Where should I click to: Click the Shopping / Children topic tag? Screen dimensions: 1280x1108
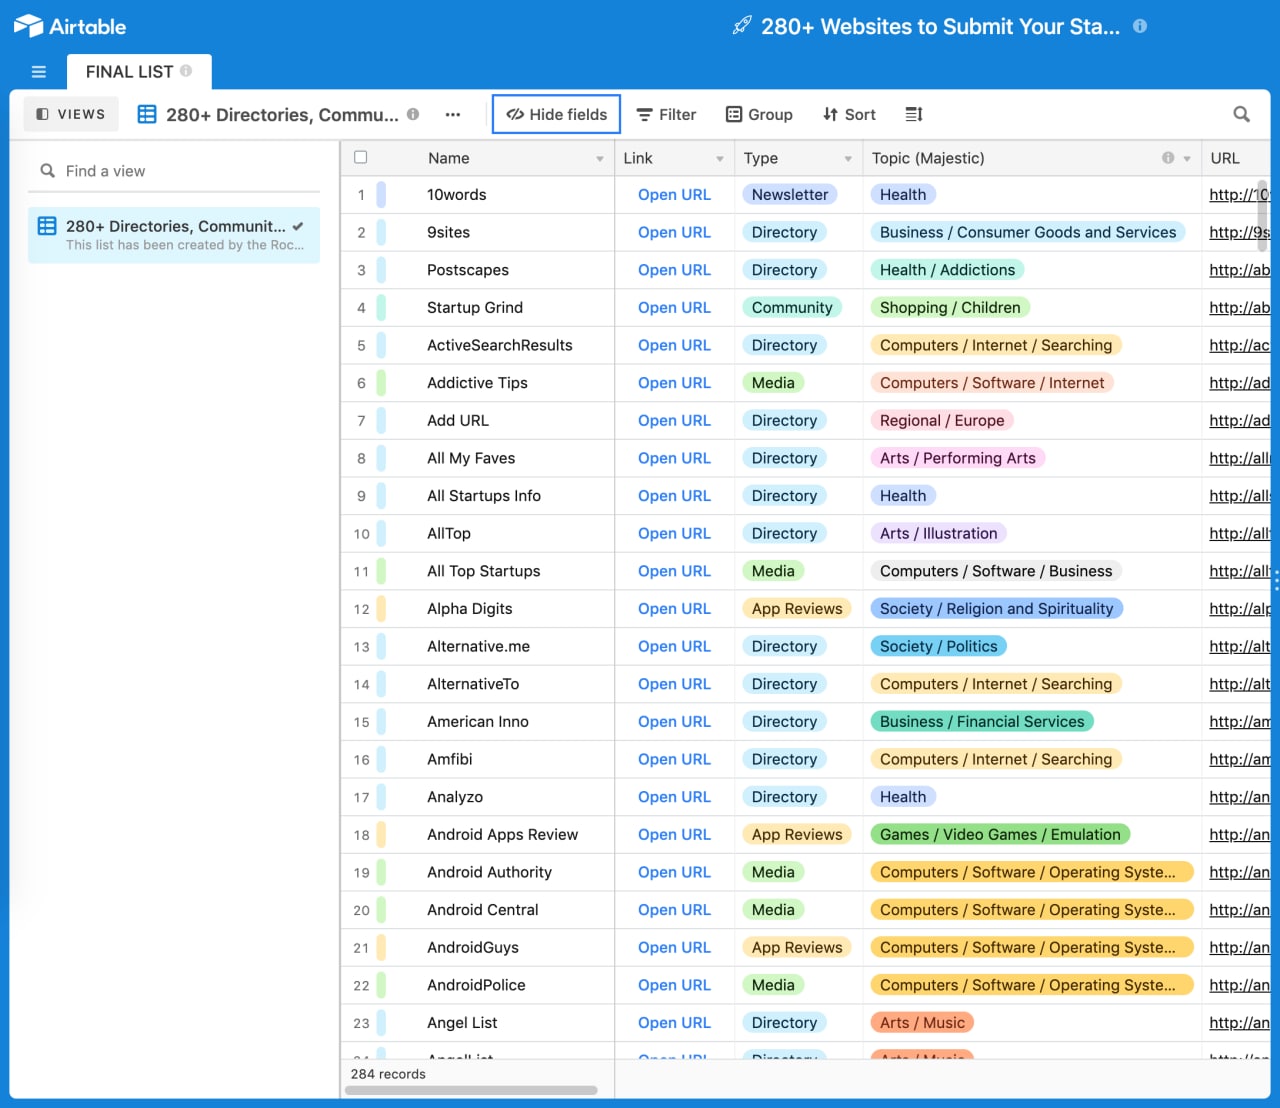(950, 308)
